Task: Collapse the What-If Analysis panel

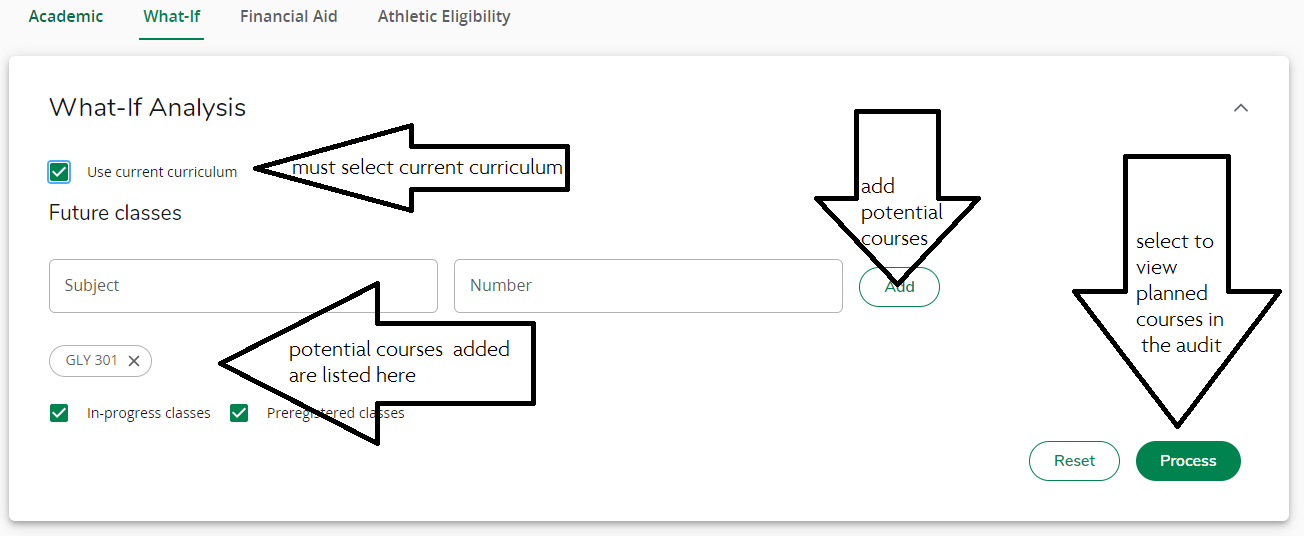Action: (1241, 108)
